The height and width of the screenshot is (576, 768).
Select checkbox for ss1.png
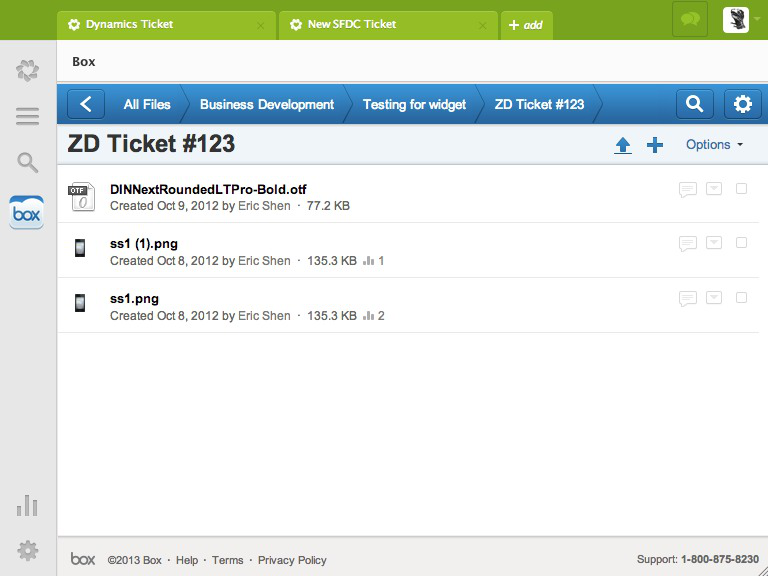click(x=742, y=298)
